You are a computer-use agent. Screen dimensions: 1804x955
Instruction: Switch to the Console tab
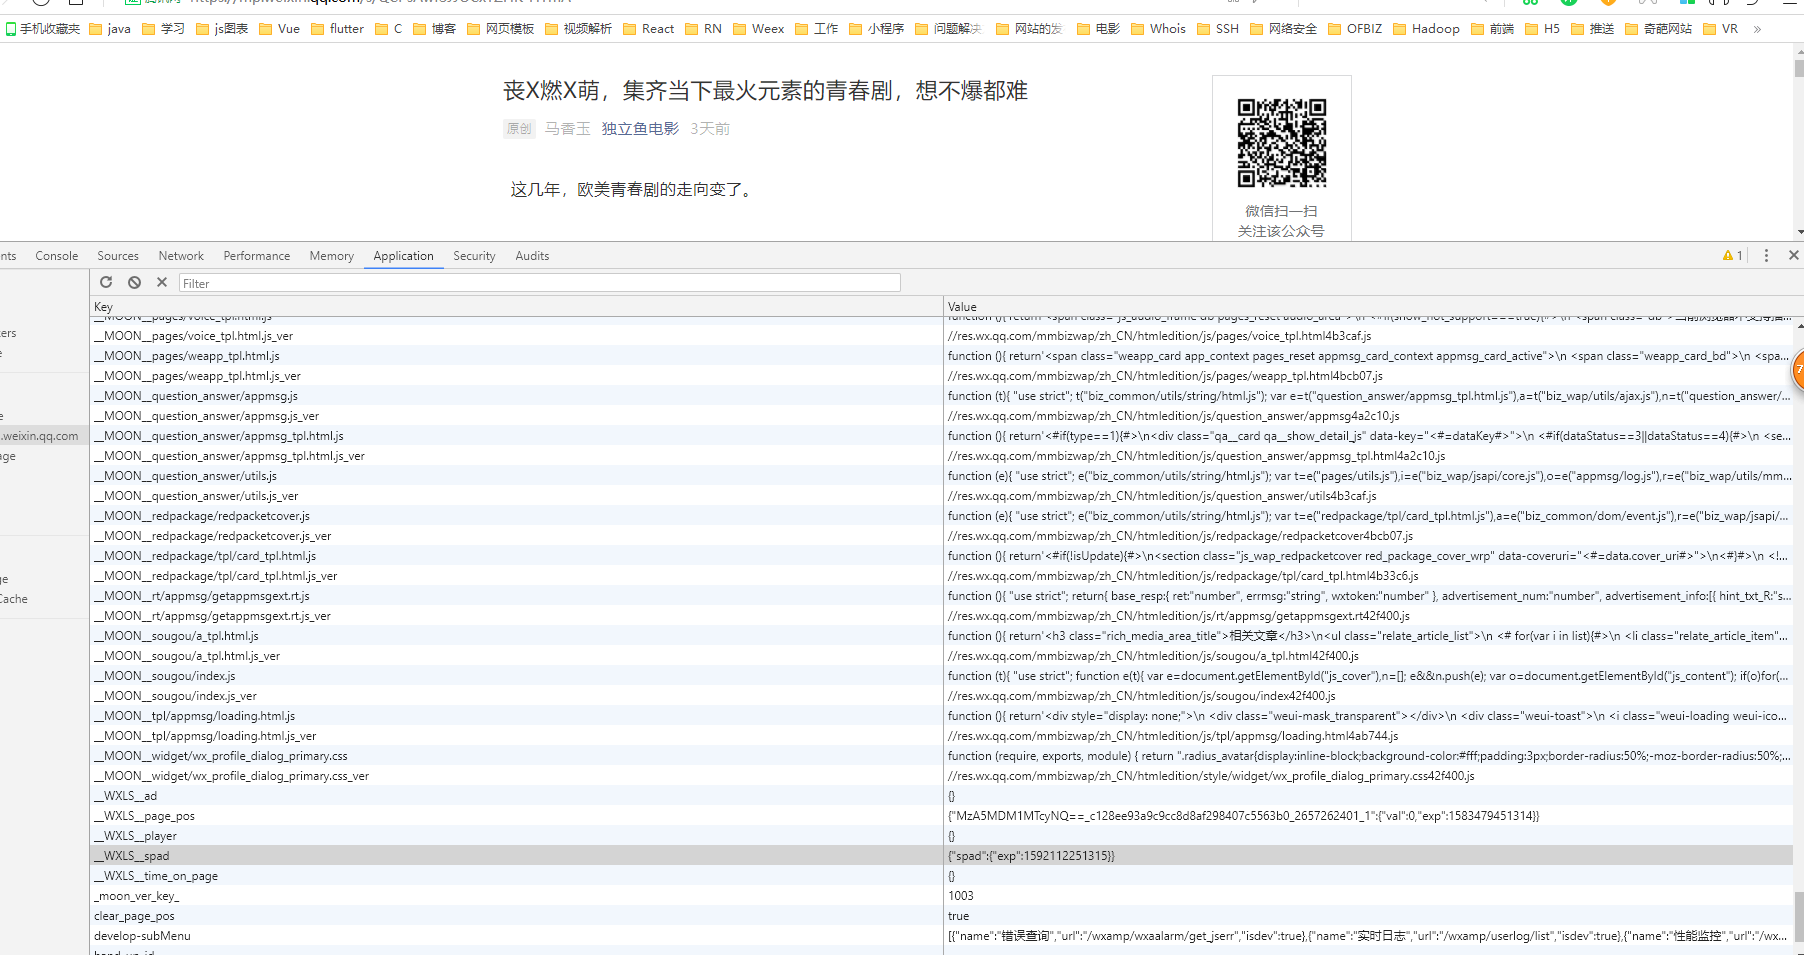(56, 256)
